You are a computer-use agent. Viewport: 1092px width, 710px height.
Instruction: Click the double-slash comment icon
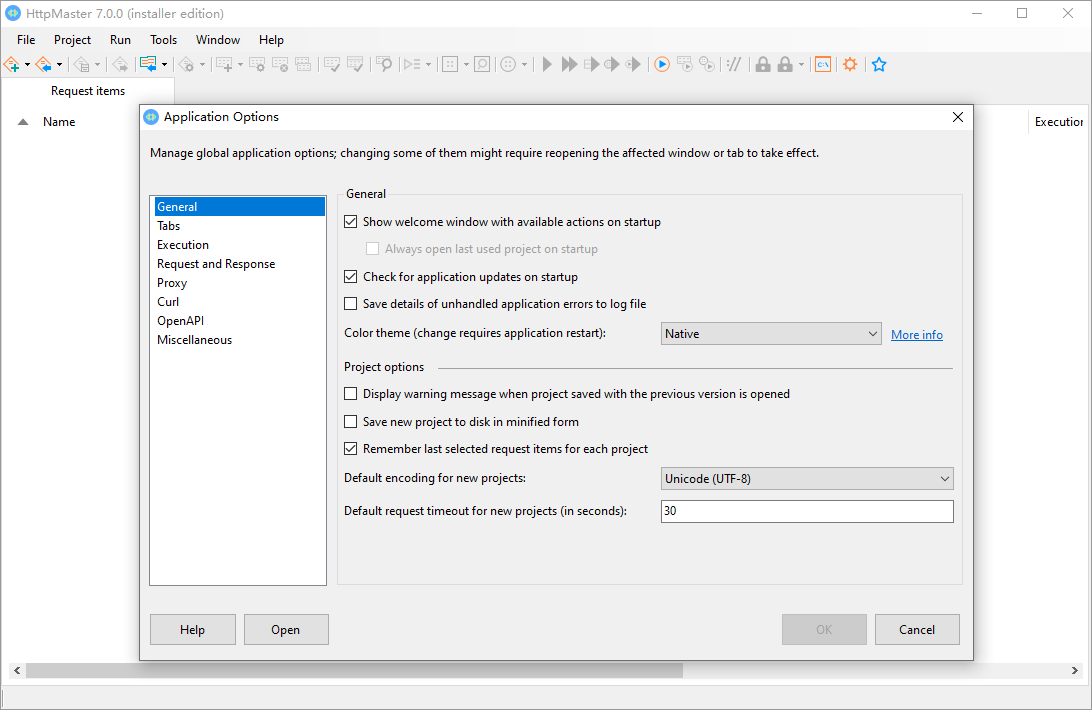[x=733, y=65]
